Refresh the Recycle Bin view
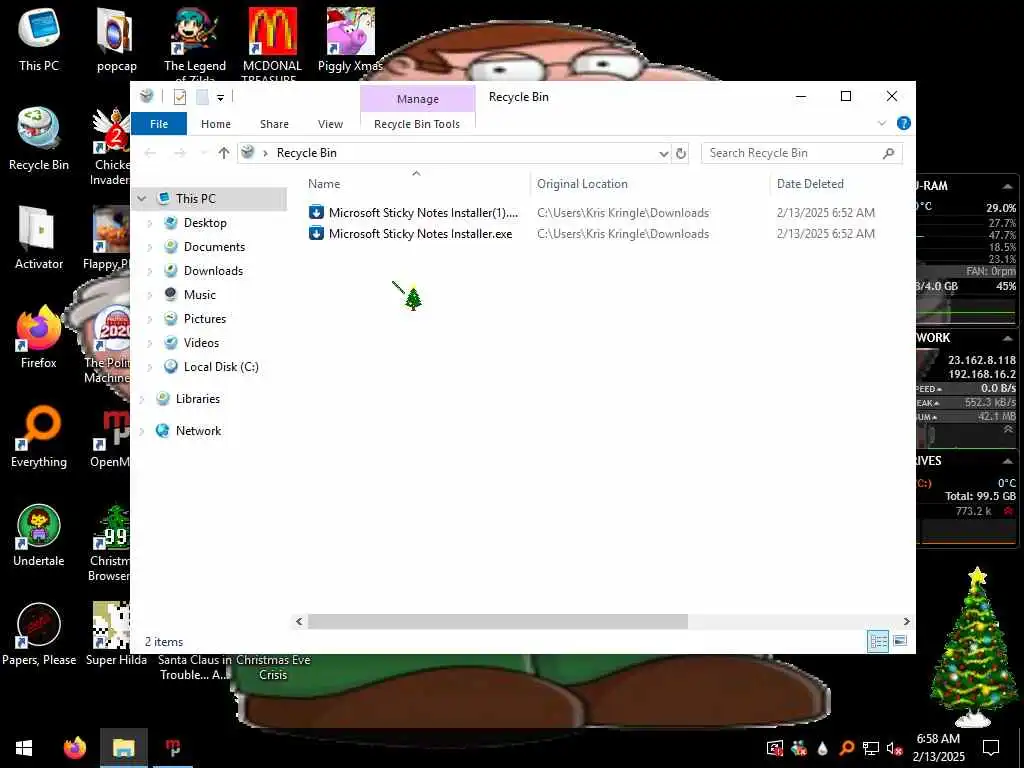Screen dimensions: 1024x768 (x=680, y=153)
